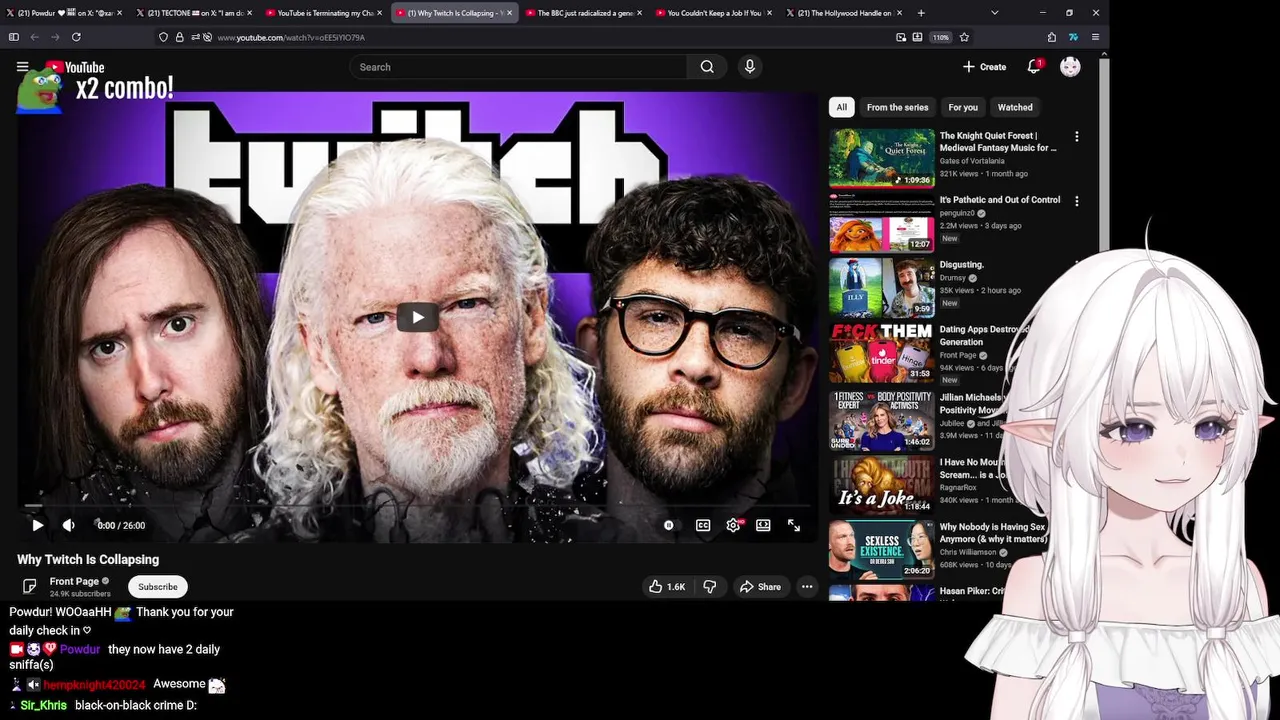Bookmark this page with the star
The image size is (1280, 720).
click(964, 37)
